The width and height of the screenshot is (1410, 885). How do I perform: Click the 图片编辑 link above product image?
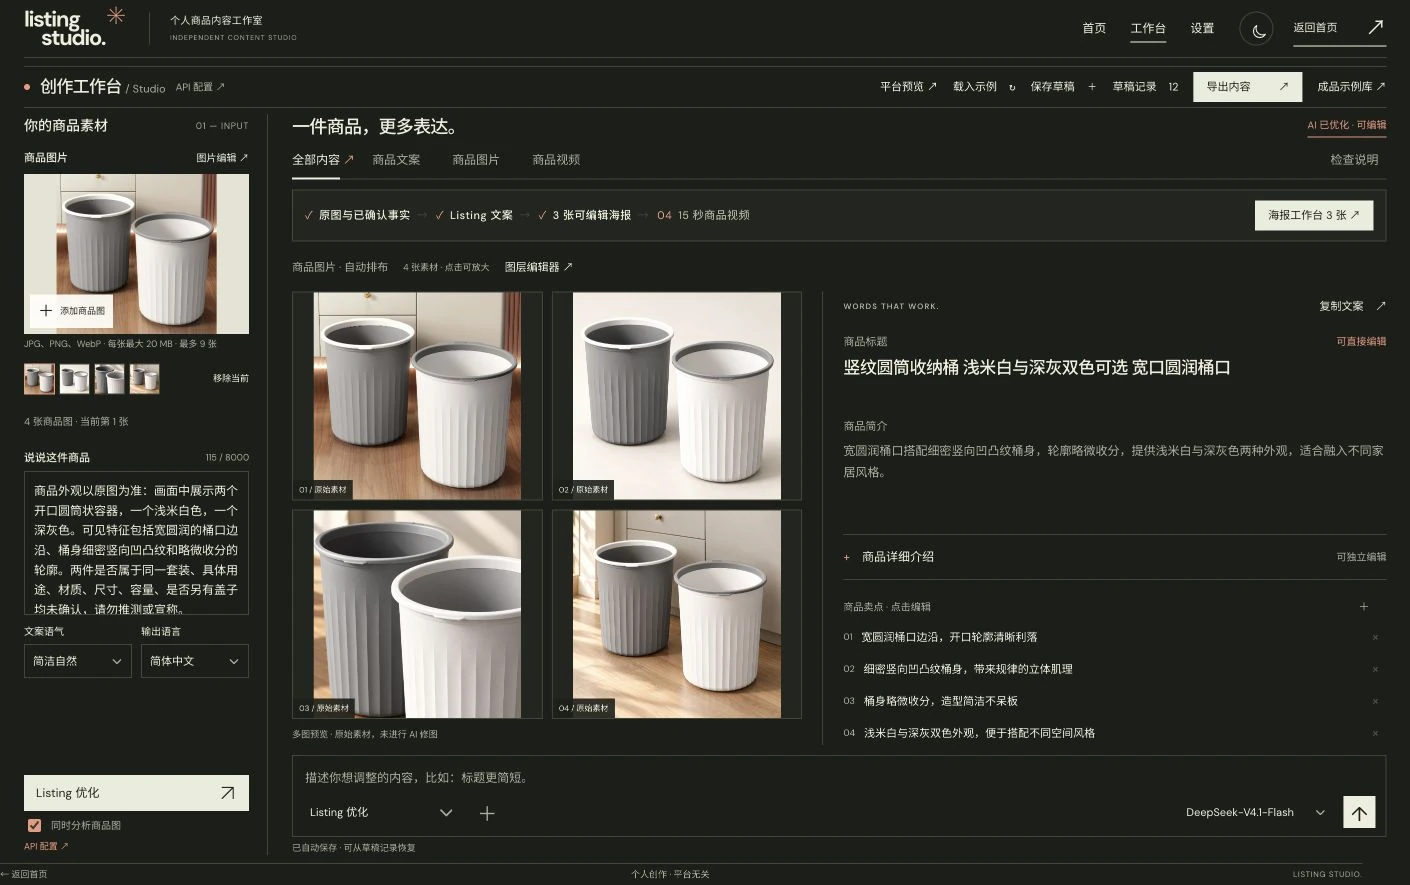click(222, 158)
